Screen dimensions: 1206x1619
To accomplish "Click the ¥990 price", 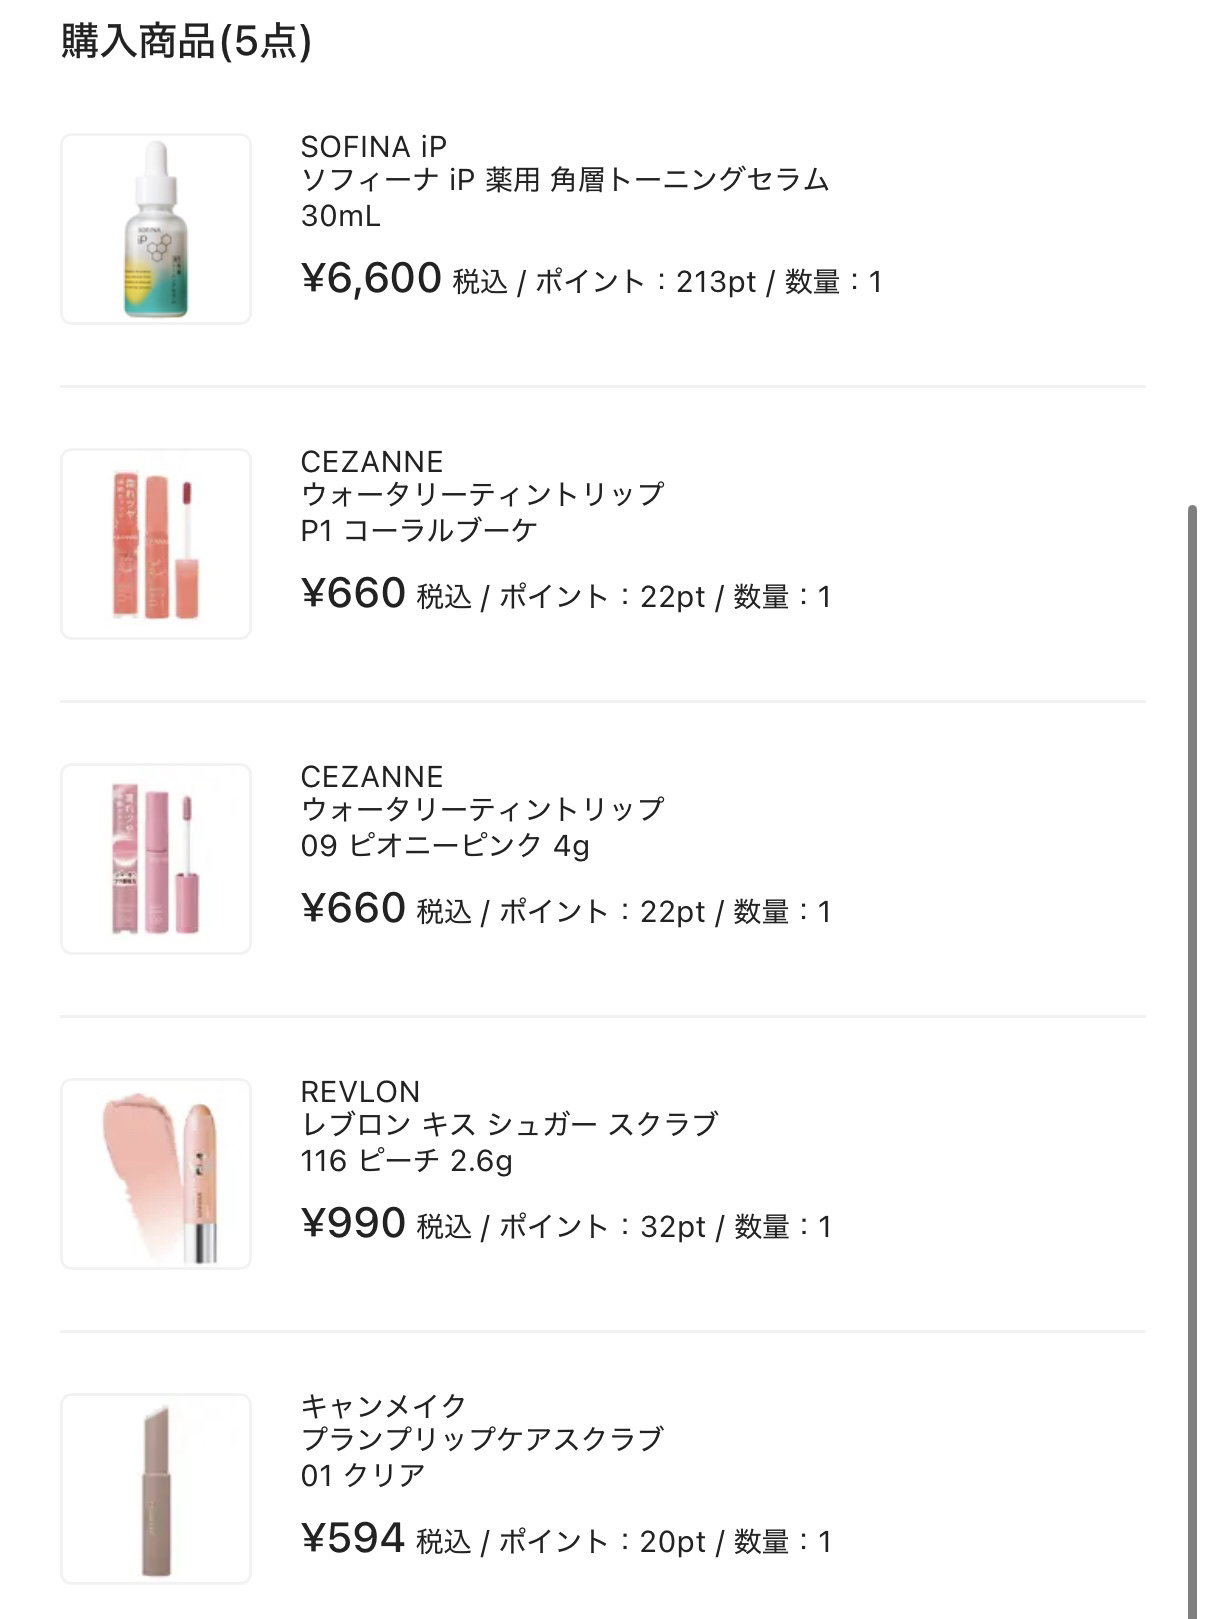I will (x=353, y=1224).
